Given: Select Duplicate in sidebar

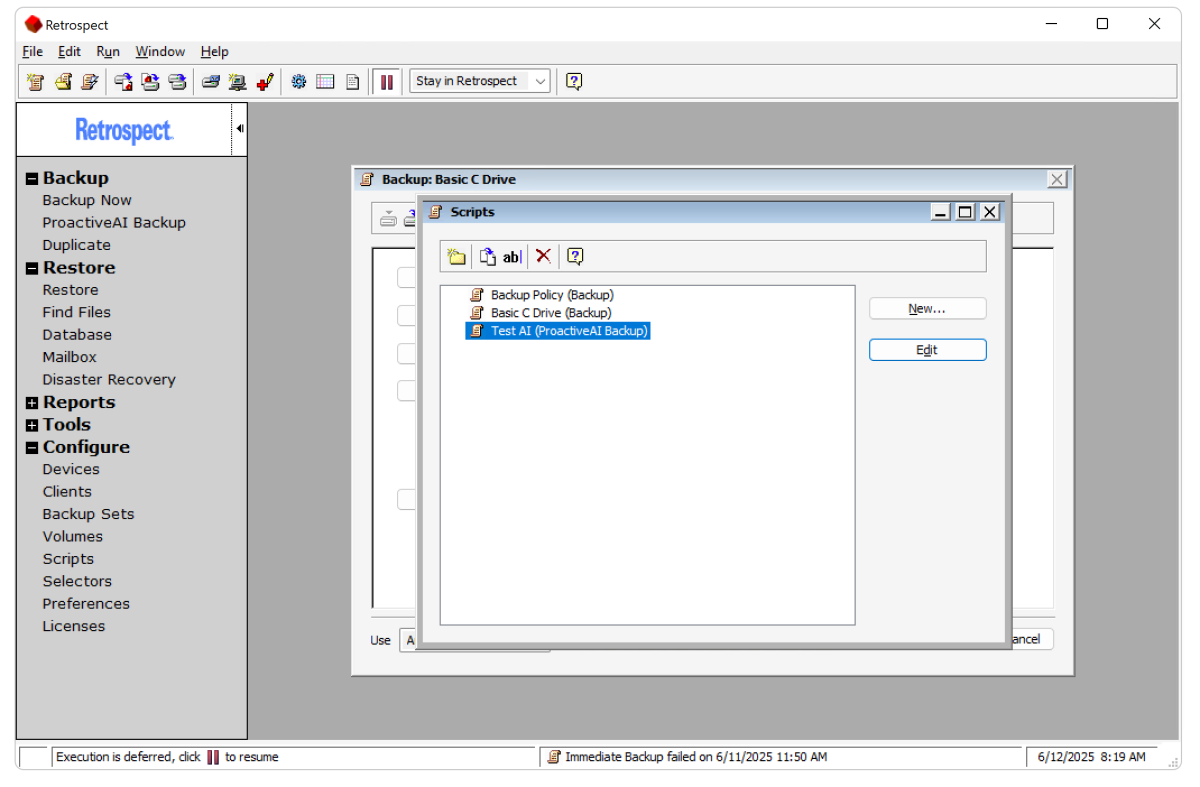Looking at the screenshot, I should [76, 245].
